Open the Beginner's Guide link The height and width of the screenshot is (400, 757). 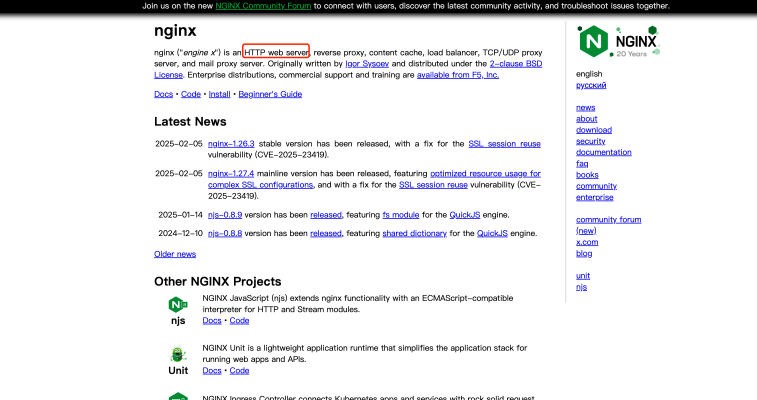point(270,94)
